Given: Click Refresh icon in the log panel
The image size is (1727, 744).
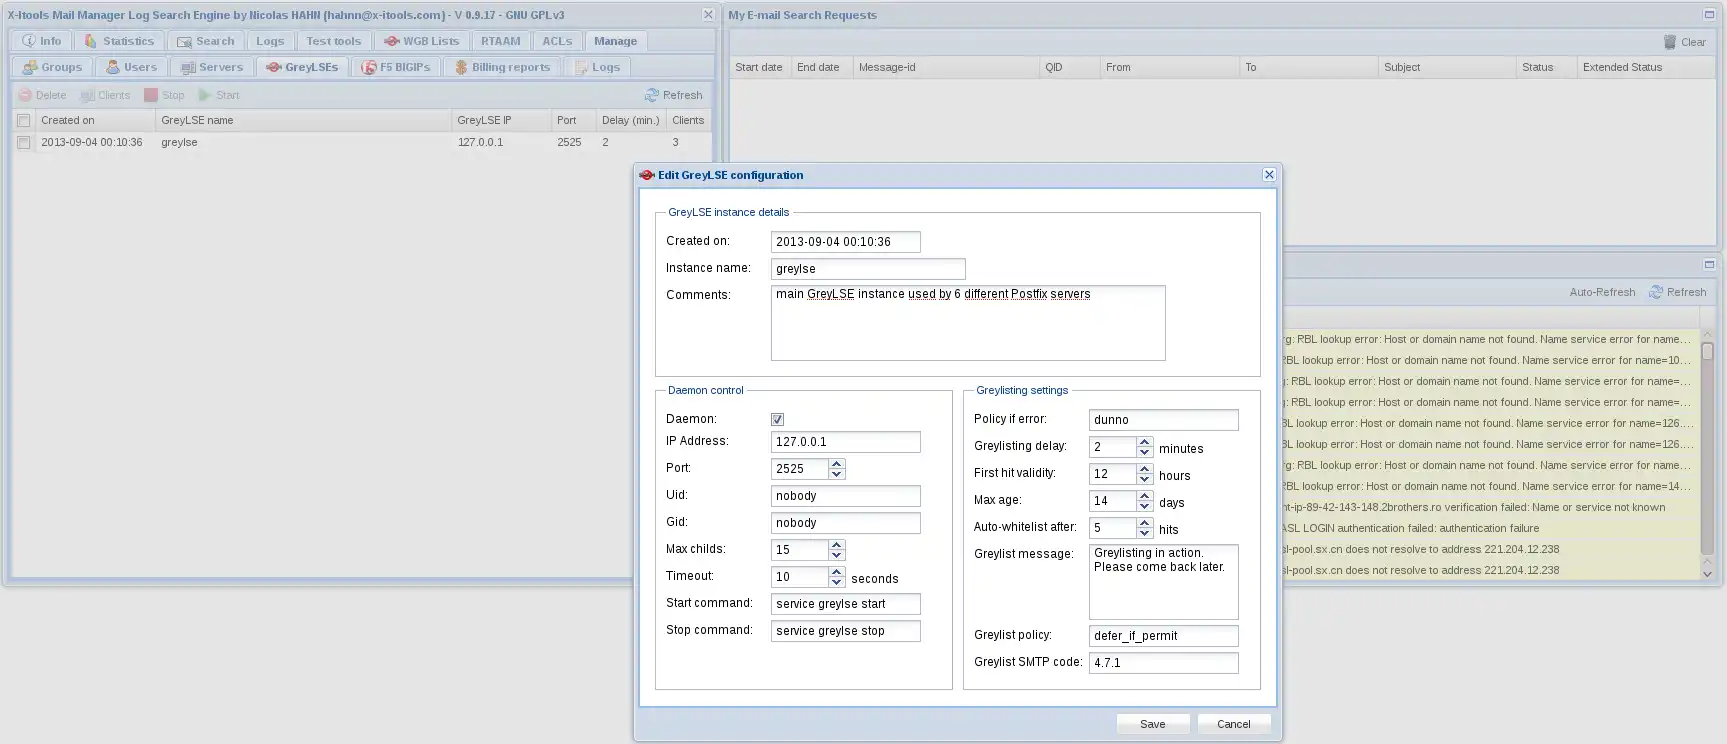Looking at the screenshot, I should pyautogui.click(x=1656, y=292).
